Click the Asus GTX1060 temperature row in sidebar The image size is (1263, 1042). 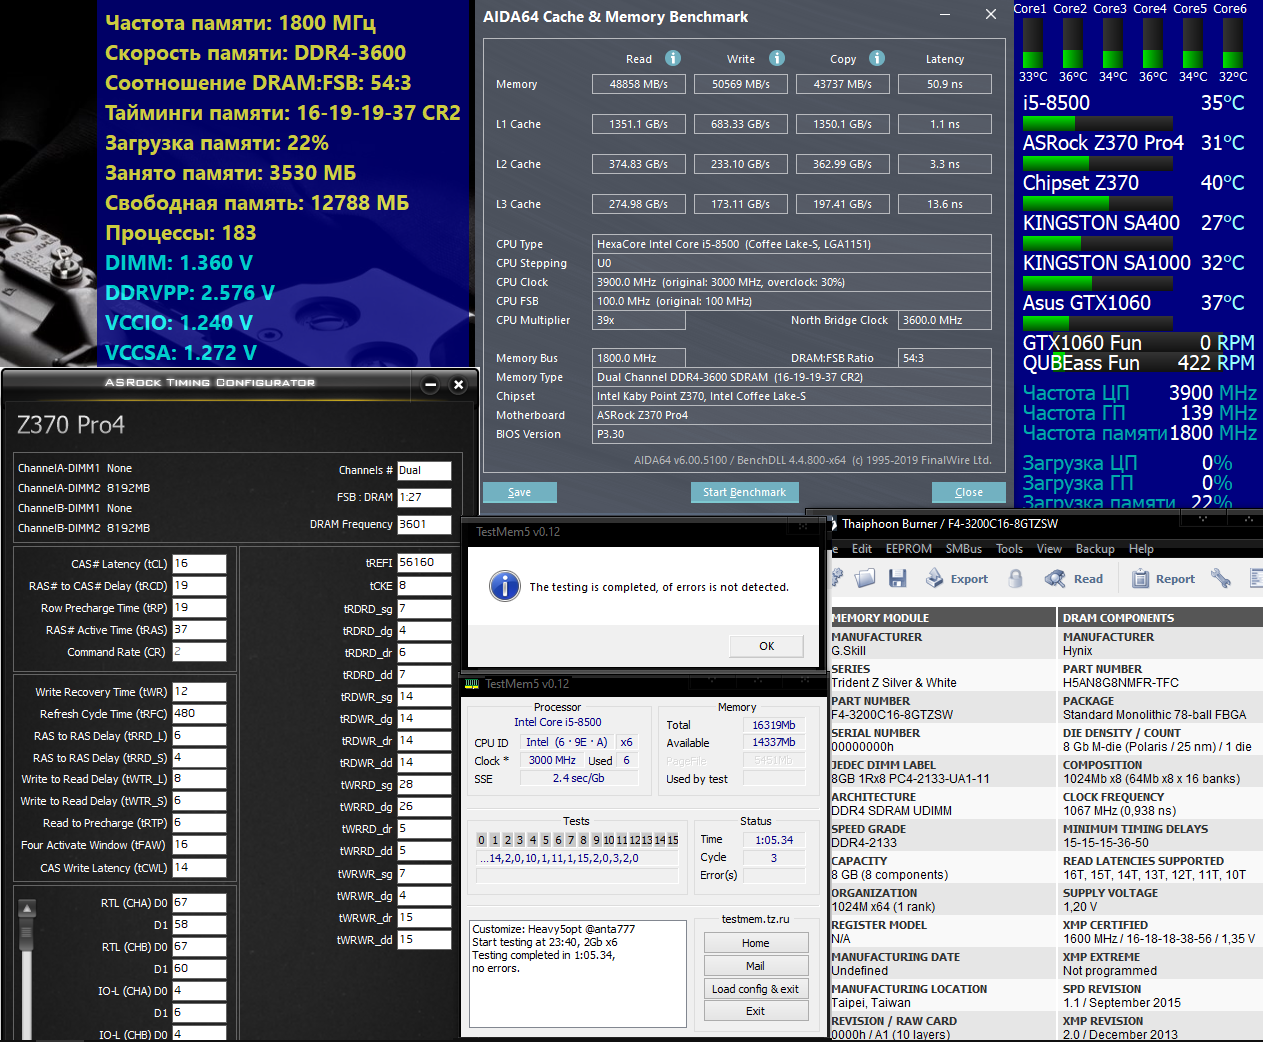pyautogui.click(x=1134, y=303)
